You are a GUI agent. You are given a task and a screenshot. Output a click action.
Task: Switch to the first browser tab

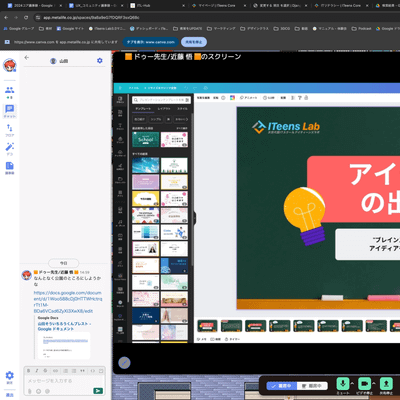coord(33,6)
